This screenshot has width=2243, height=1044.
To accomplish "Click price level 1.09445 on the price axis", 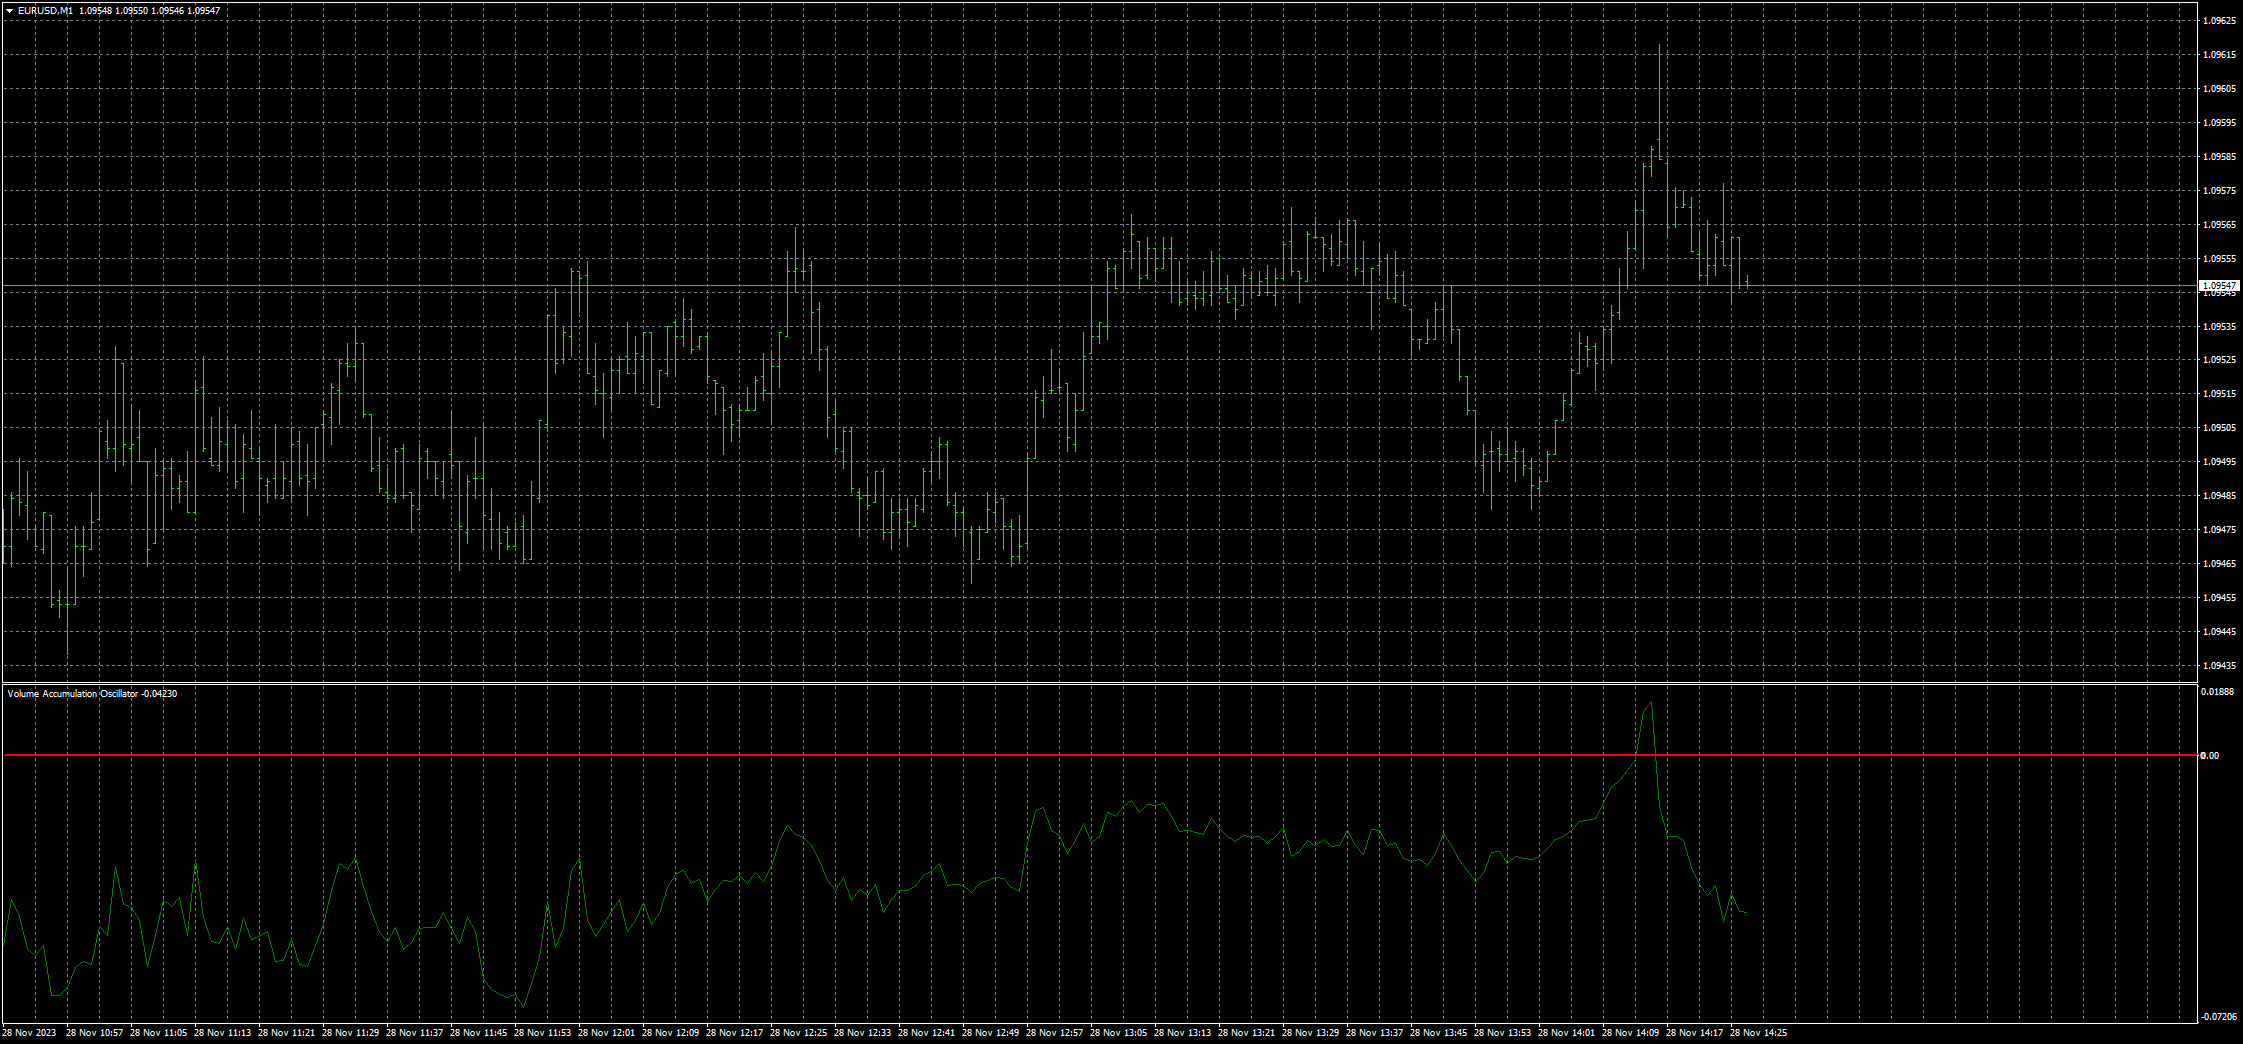I will pyautogui.click(x=2219, y=631).
